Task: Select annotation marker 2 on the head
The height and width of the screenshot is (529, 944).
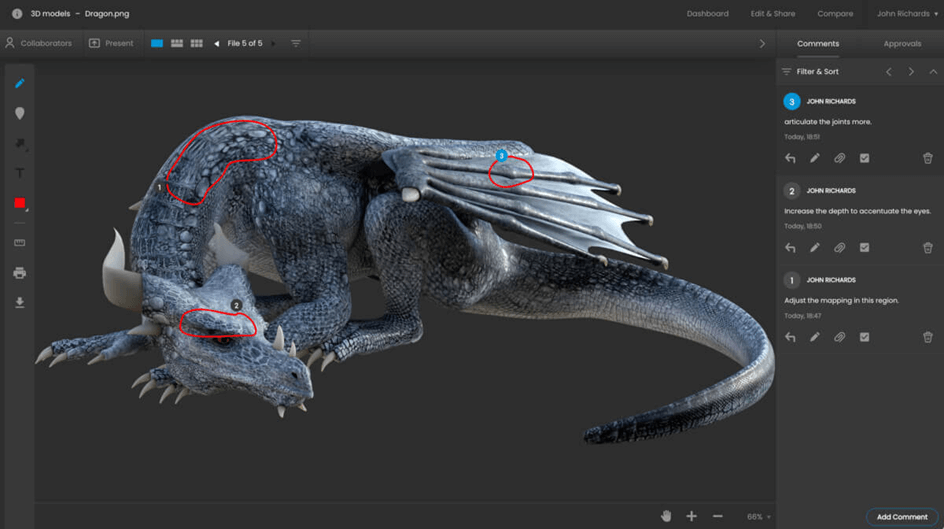Action: tap(237, 306)
